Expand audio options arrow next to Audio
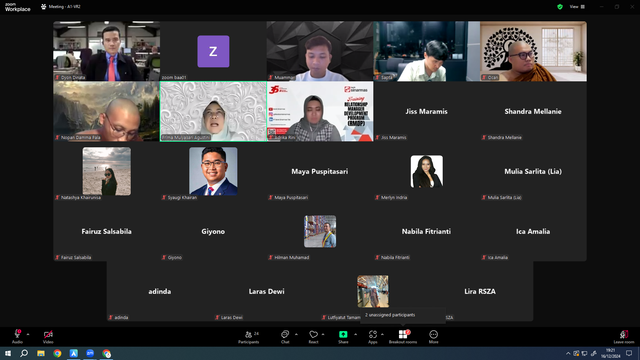Image resolution: width=640 pixels, height=360 pixels. click(x=28, y=334)
